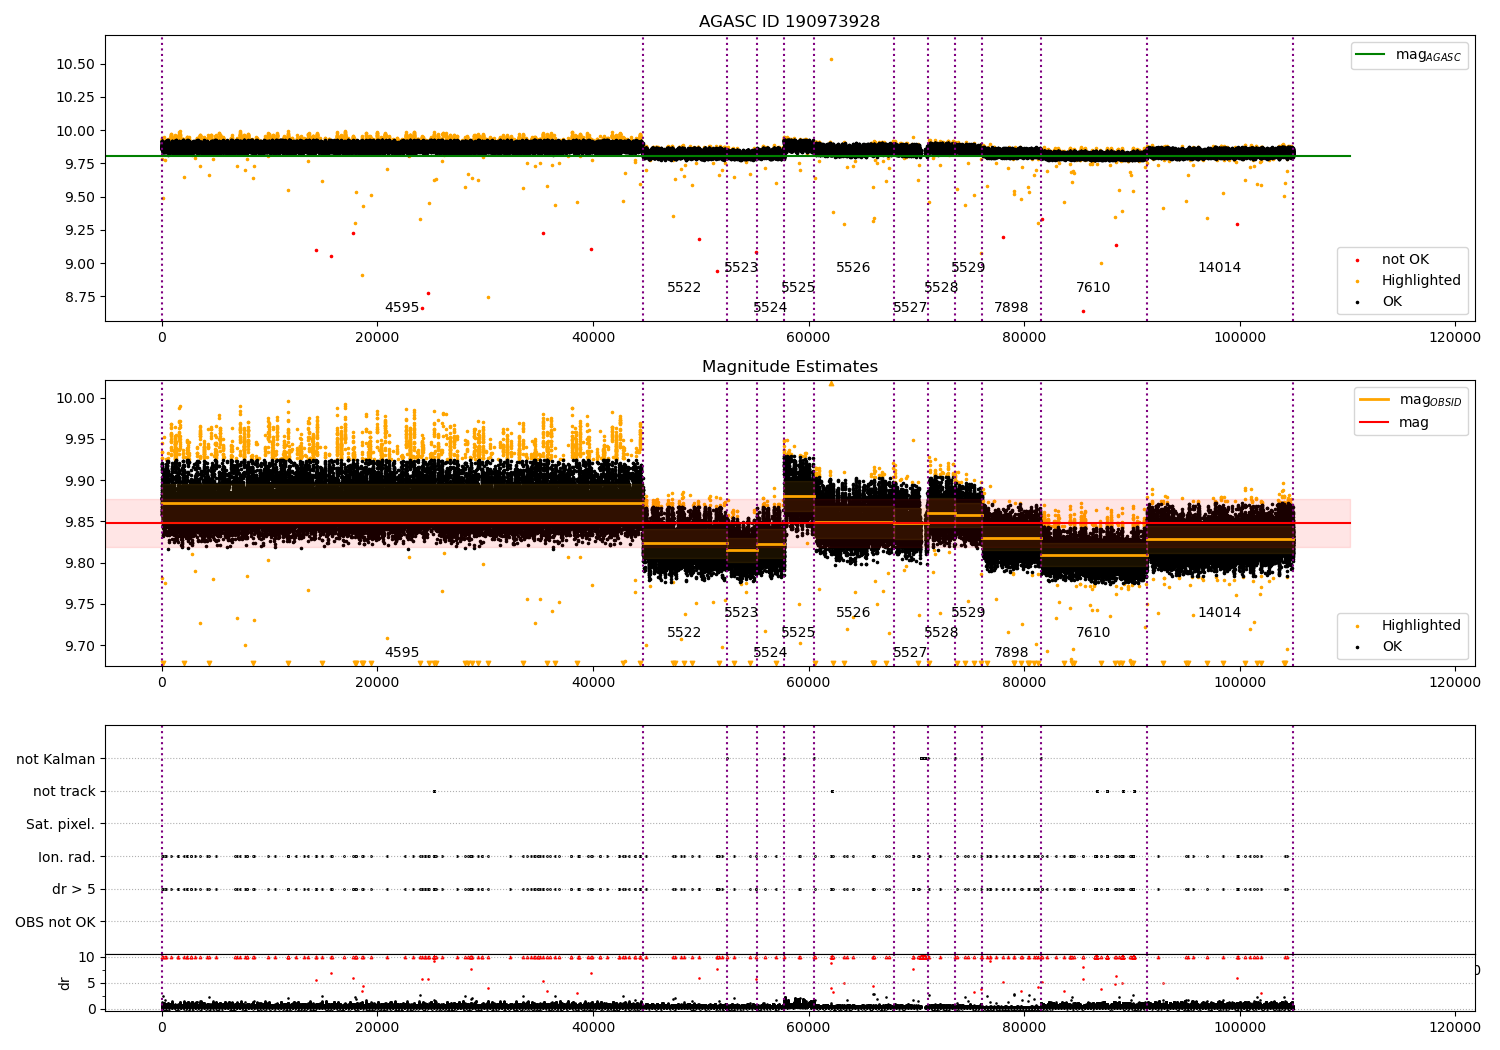The height and width of the screenshot is (1050, 1500).
Task: Select obsid label 5522 in the top panel
Action: coord(684,287)
